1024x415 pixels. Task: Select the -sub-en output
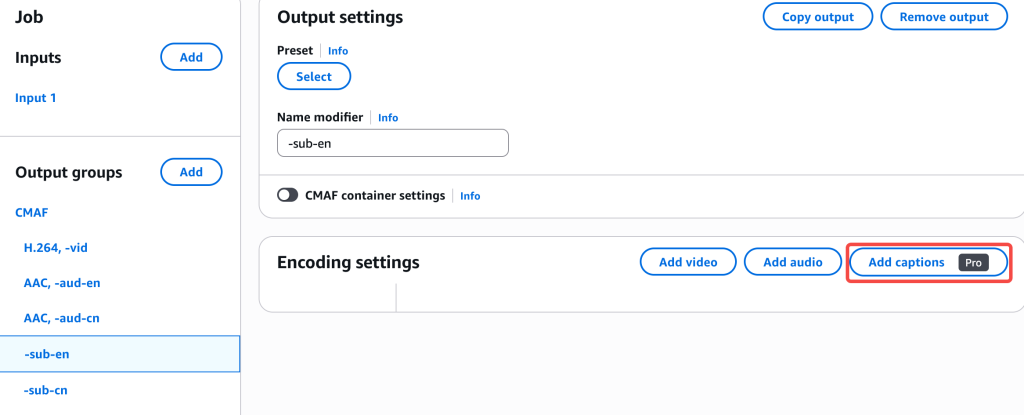pyautogui.click(x=46, y=354)
